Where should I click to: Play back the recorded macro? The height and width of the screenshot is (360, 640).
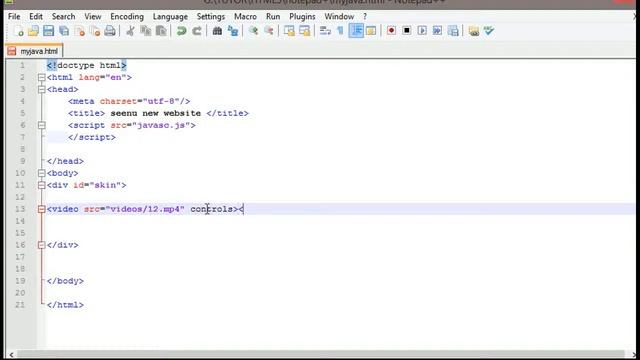pyautogui.click(x=422, y=31)
